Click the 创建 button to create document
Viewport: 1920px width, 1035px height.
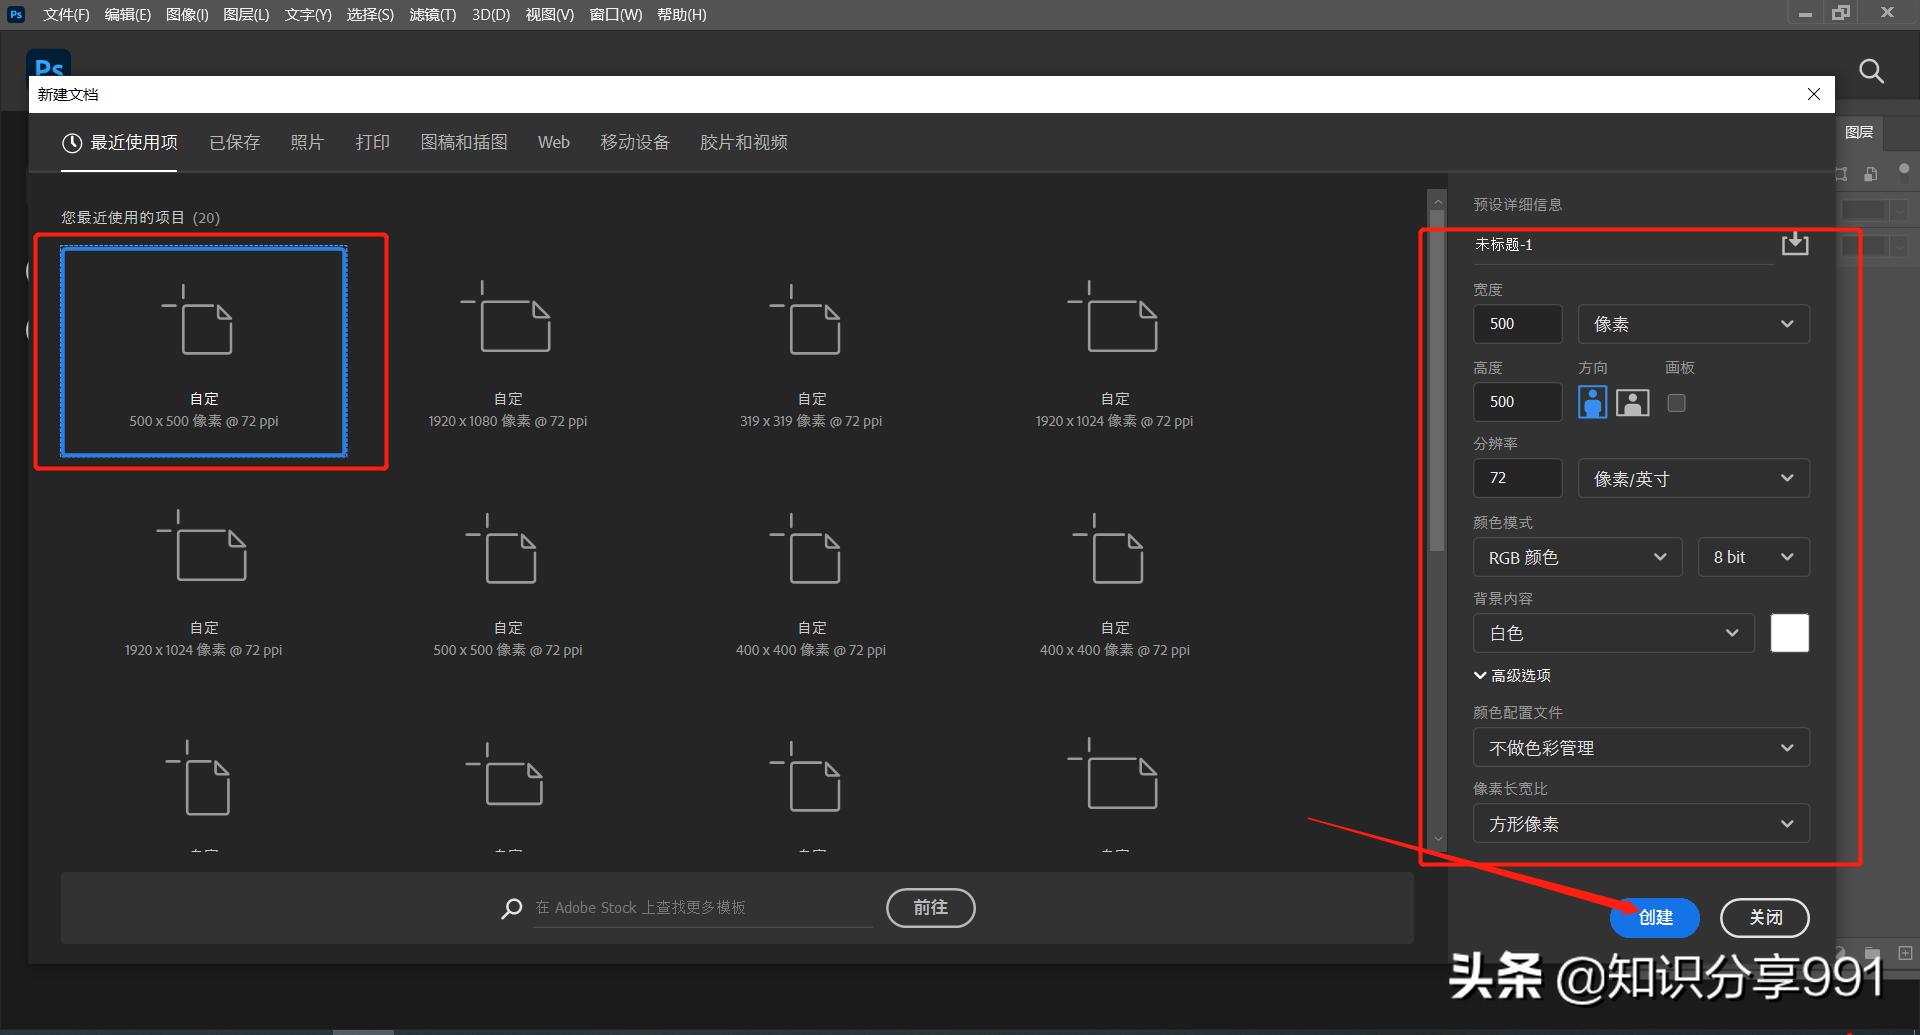coord(1654,917)
